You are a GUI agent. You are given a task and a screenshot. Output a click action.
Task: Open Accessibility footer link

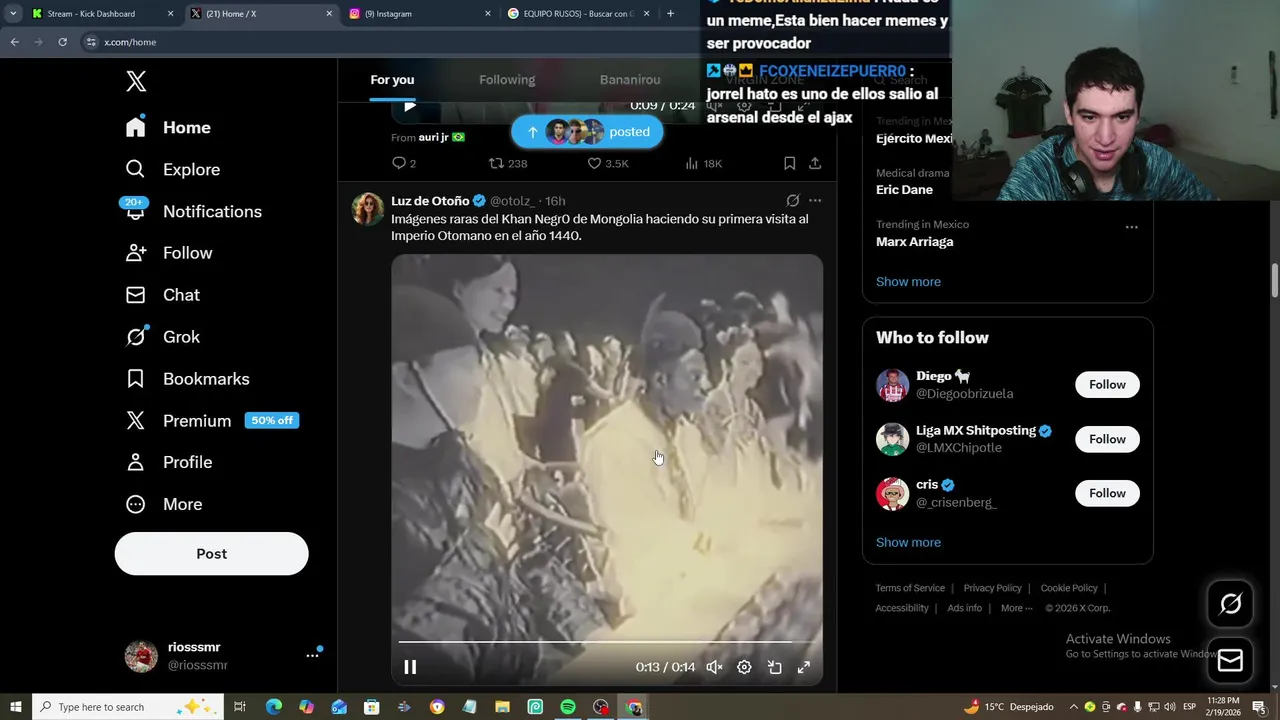[902, 608]
